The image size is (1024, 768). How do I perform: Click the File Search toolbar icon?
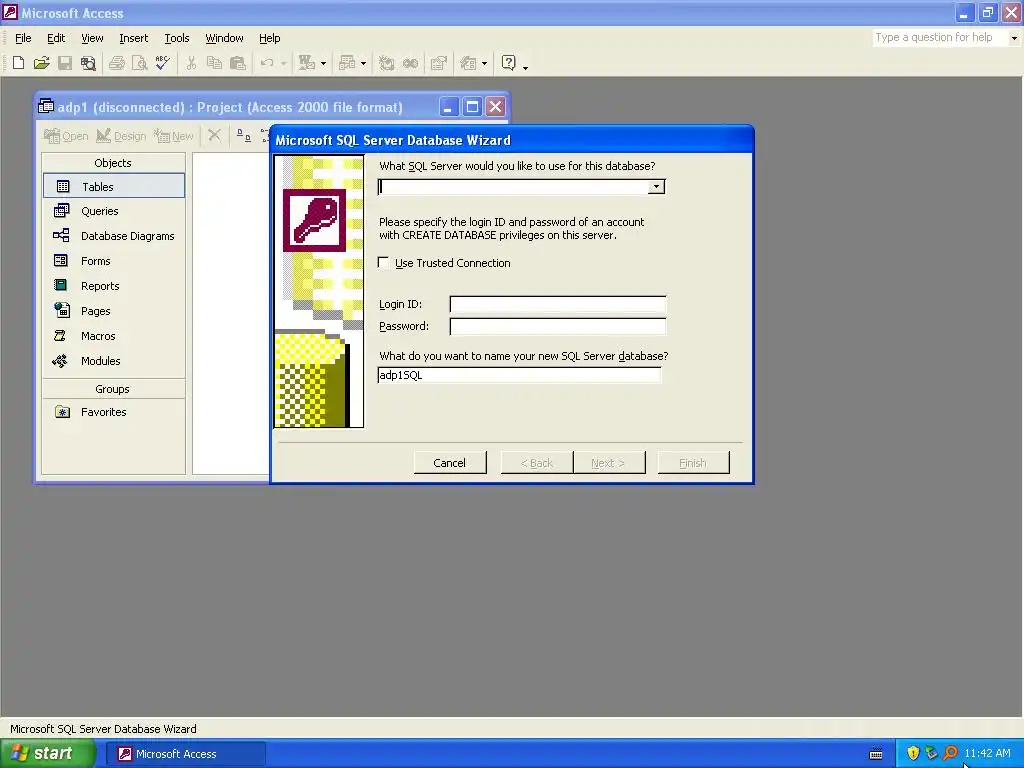point(88,63)
